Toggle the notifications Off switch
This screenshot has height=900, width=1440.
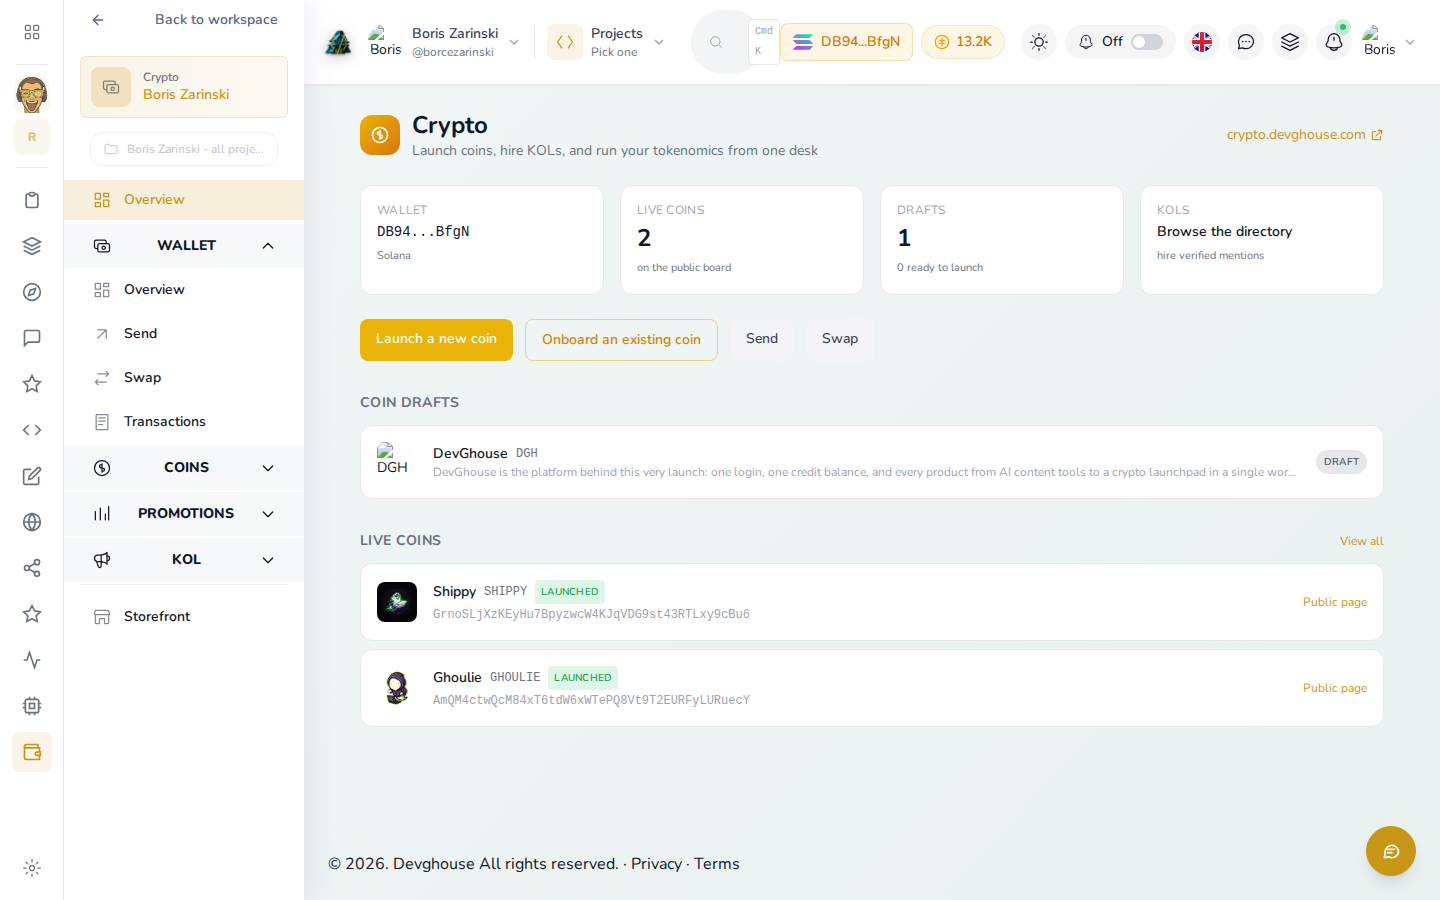point(1147,42)
